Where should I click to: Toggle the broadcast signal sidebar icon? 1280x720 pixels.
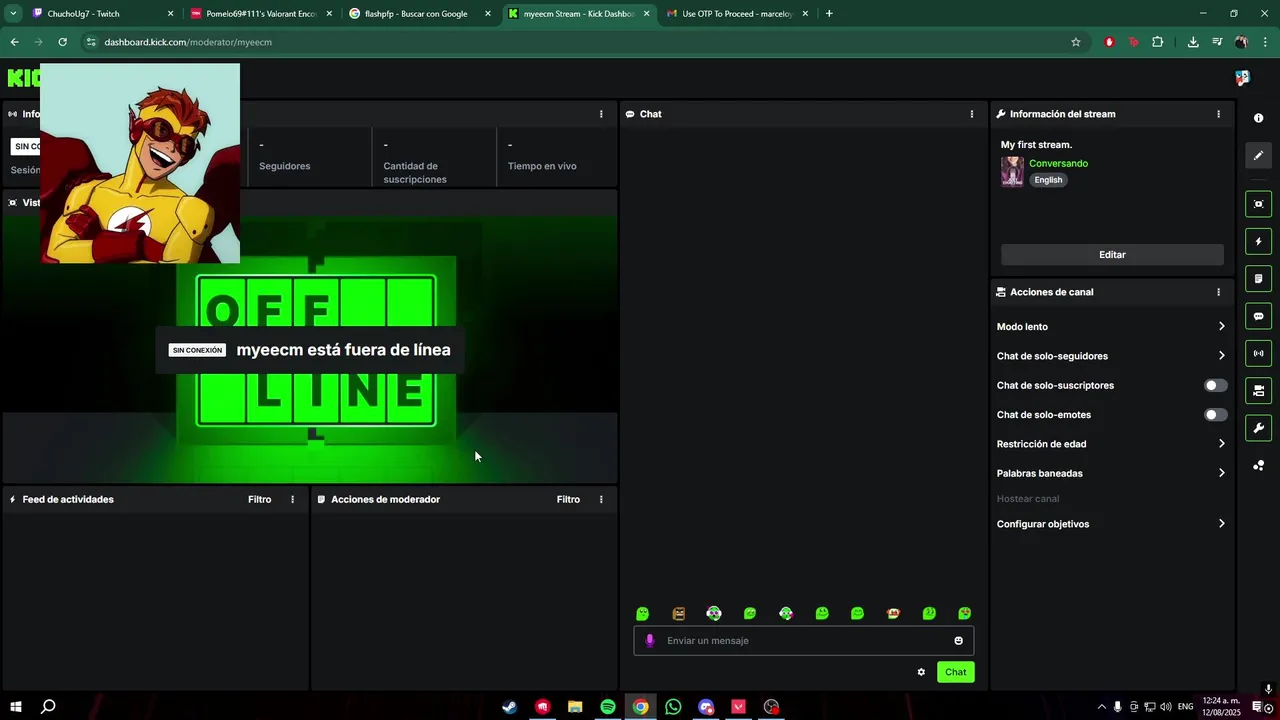click(1258, 353)
